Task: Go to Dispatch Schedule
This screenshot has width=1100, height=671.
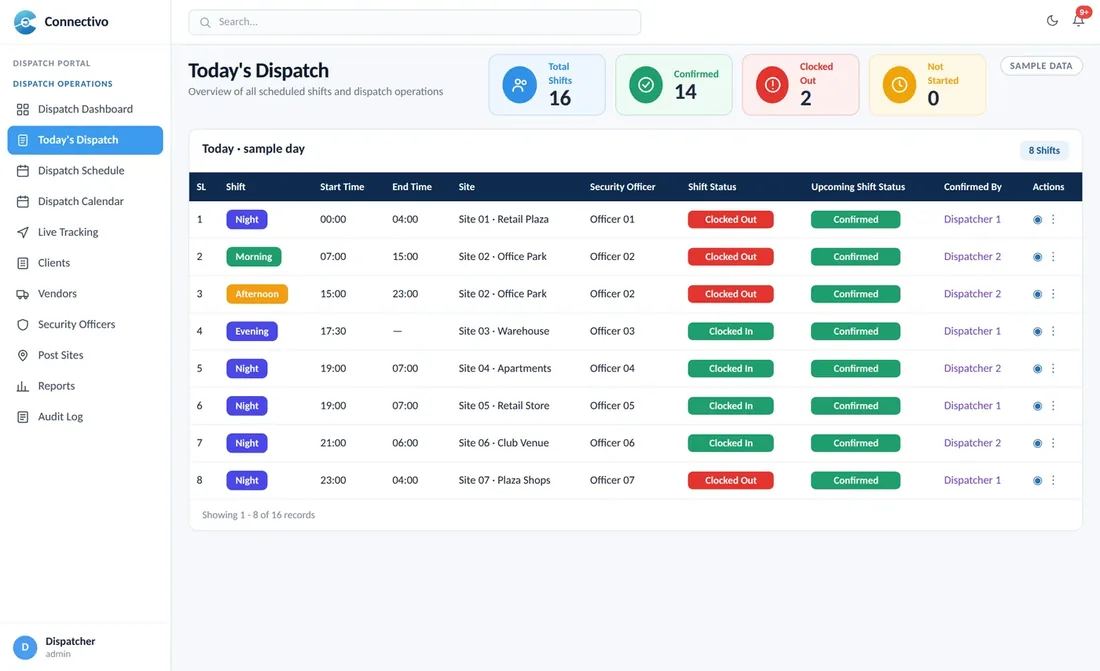Action: [x=85, y=171]
